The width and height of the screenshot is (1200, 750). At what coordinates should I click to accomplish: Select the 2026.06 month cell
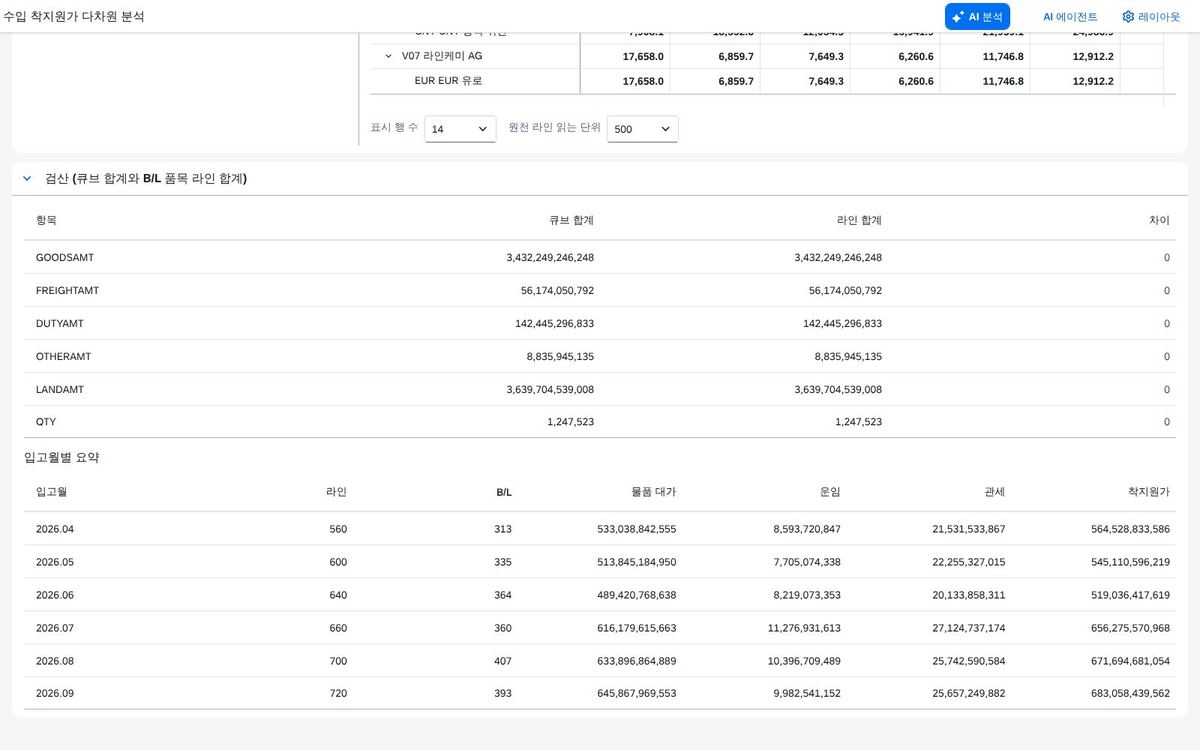[x=55, y=595]
